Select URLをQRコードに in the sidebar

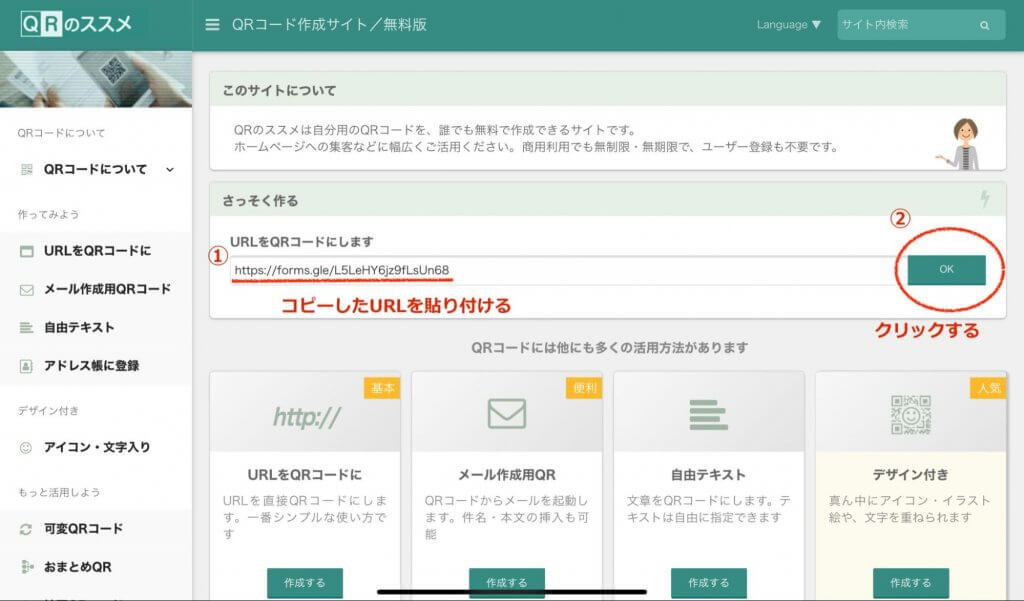coord(96,251)
